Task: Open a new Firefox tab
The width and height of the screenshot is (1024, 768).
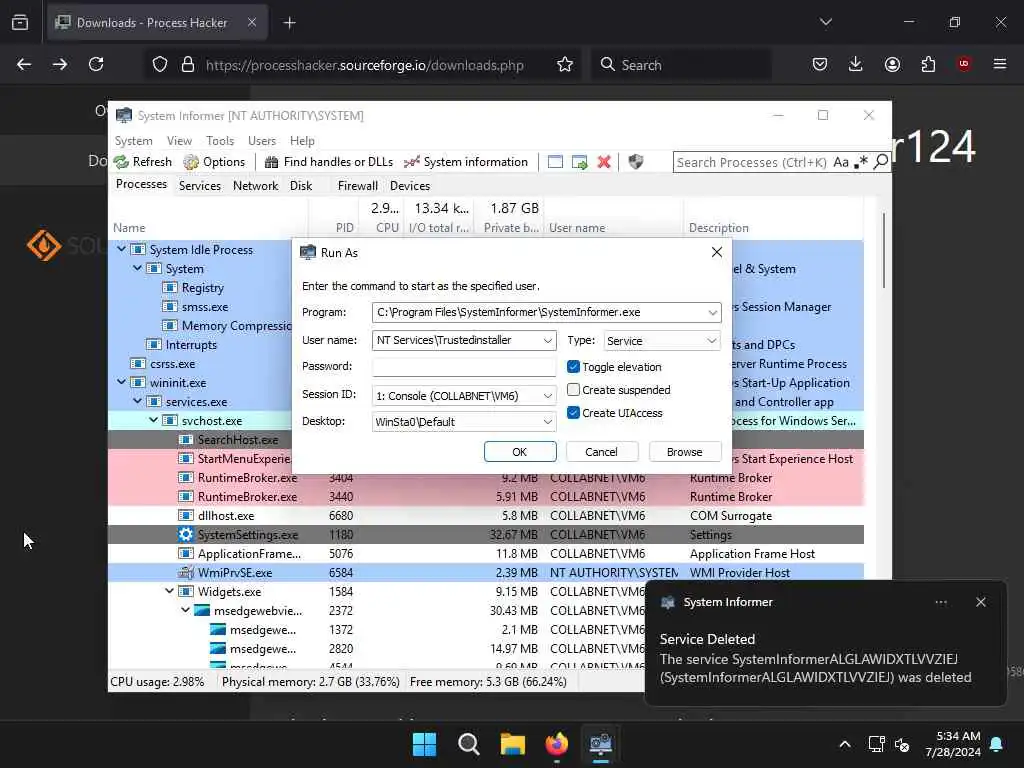Action: coord(289,23)
